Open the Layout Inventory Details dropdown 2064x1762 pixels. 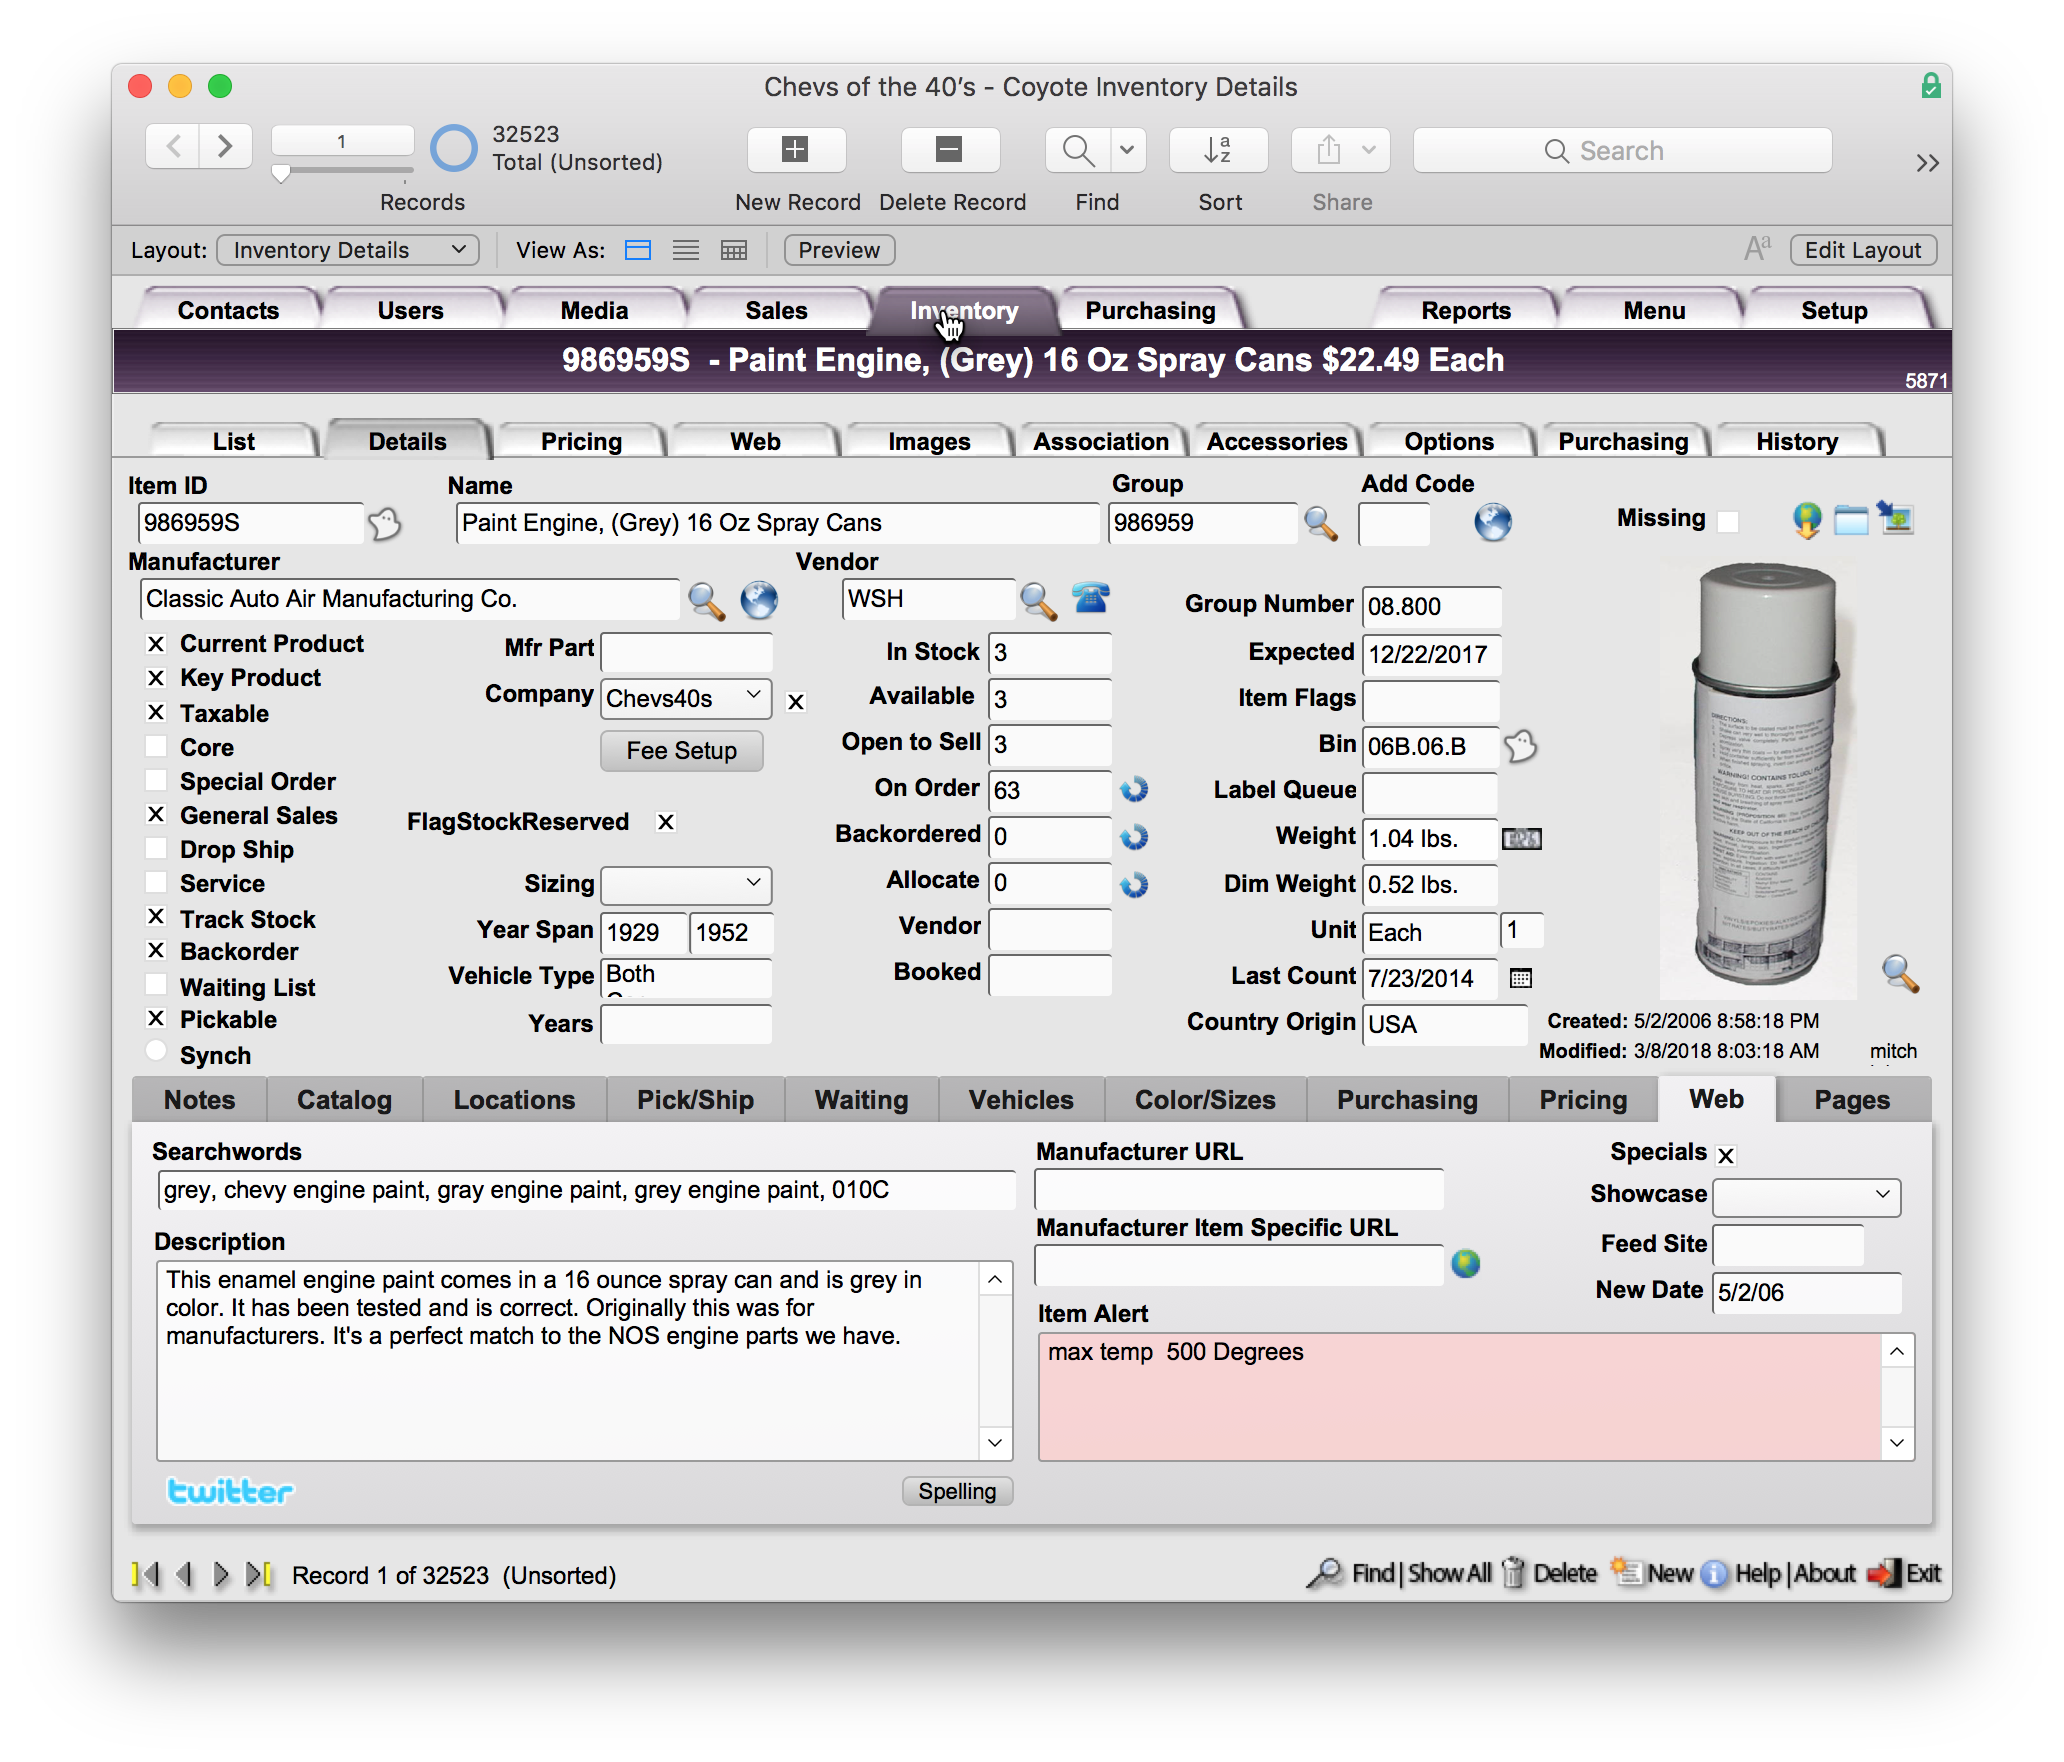click(347, 250)
